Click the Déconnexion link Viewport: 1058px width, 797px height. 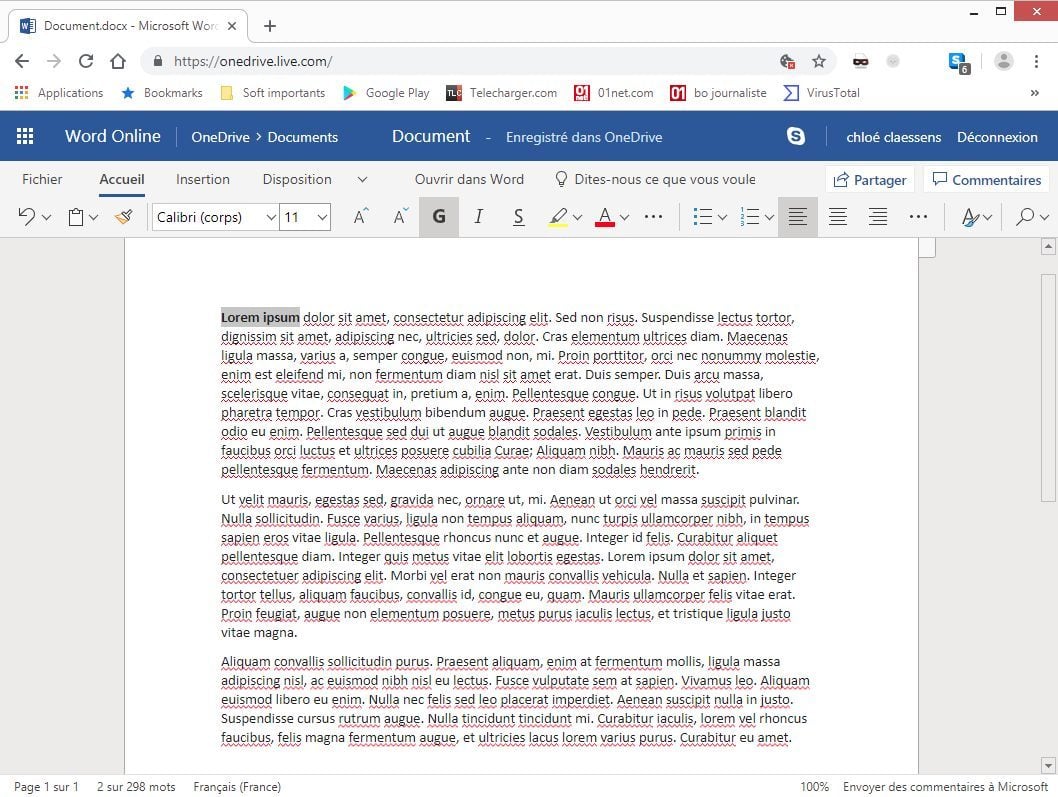point(997,137)
